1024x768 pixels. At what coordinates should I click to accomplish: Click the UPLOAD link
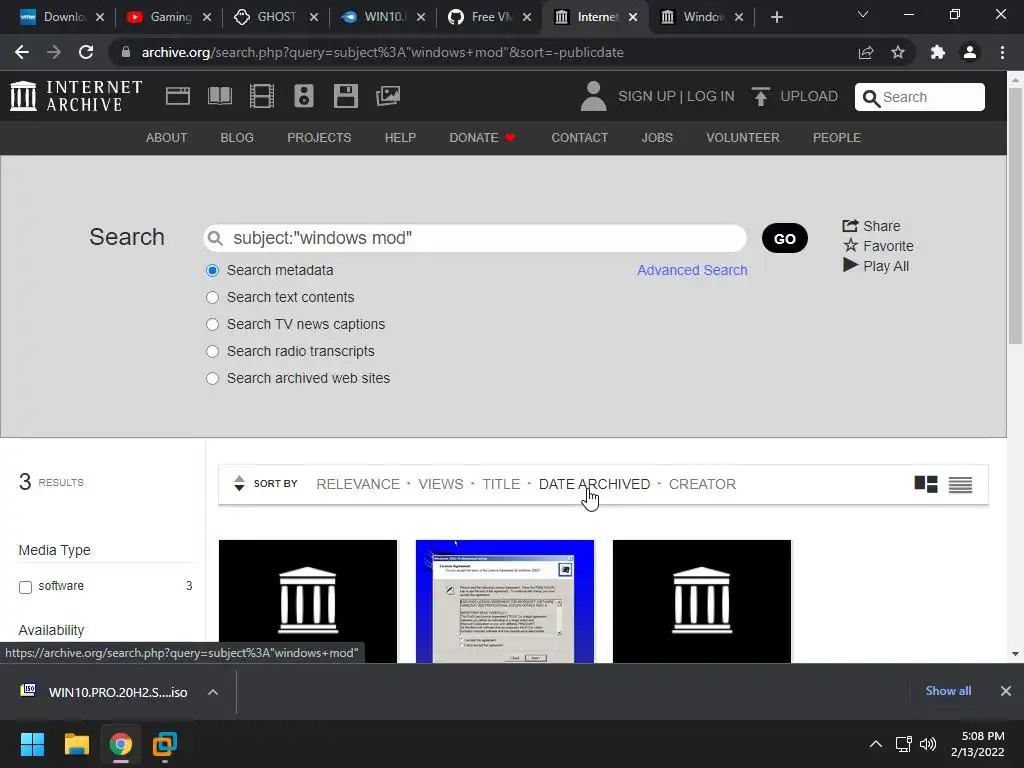coord(808,96)
